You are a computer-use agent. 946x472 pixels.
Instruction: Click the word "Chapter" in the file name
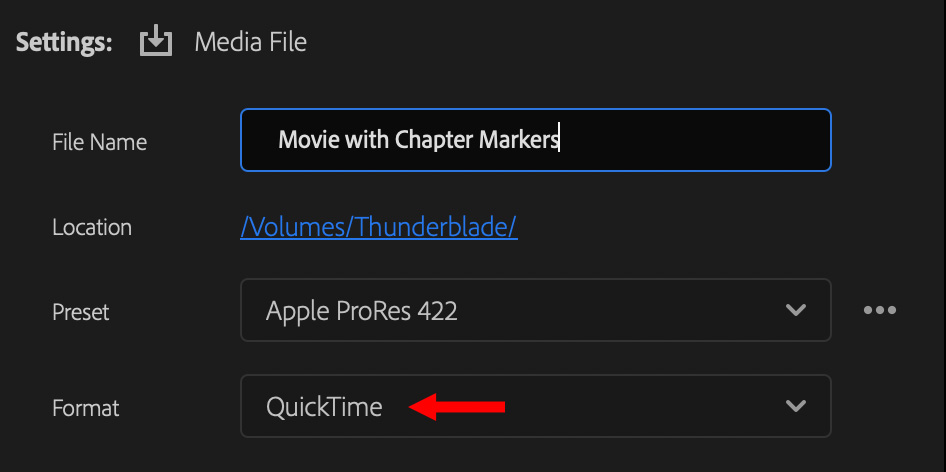pos(435,139)
